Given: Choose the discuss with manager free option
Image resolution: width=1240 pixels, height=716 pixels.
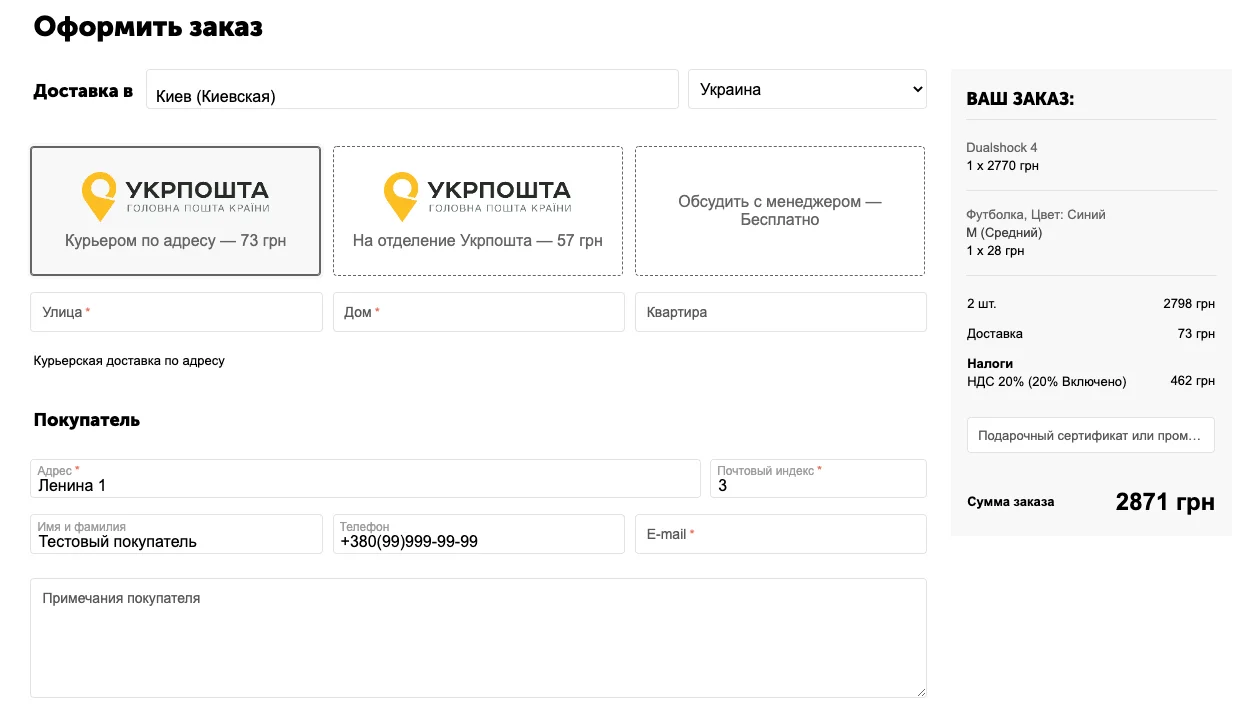Looking at the screenshot, I should click(x=780, y=211).
